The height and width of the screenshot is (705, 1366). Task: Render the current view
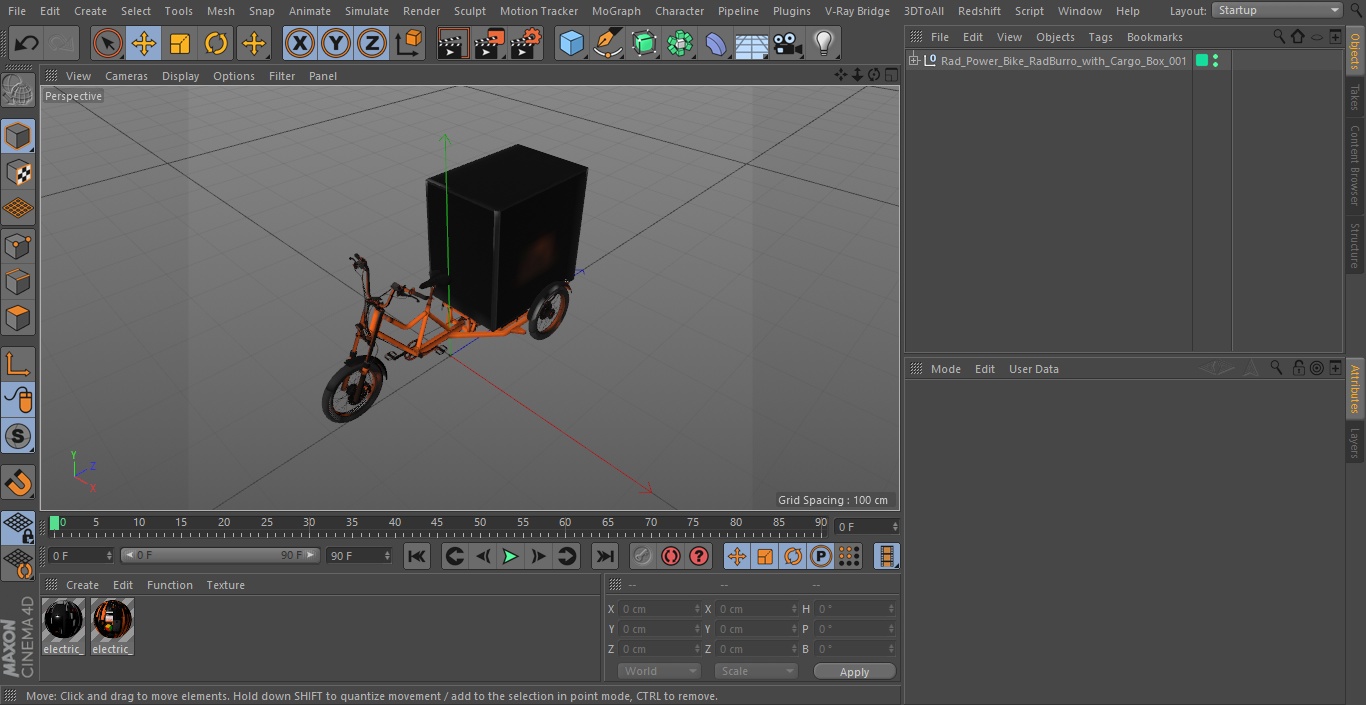(453, 44)
